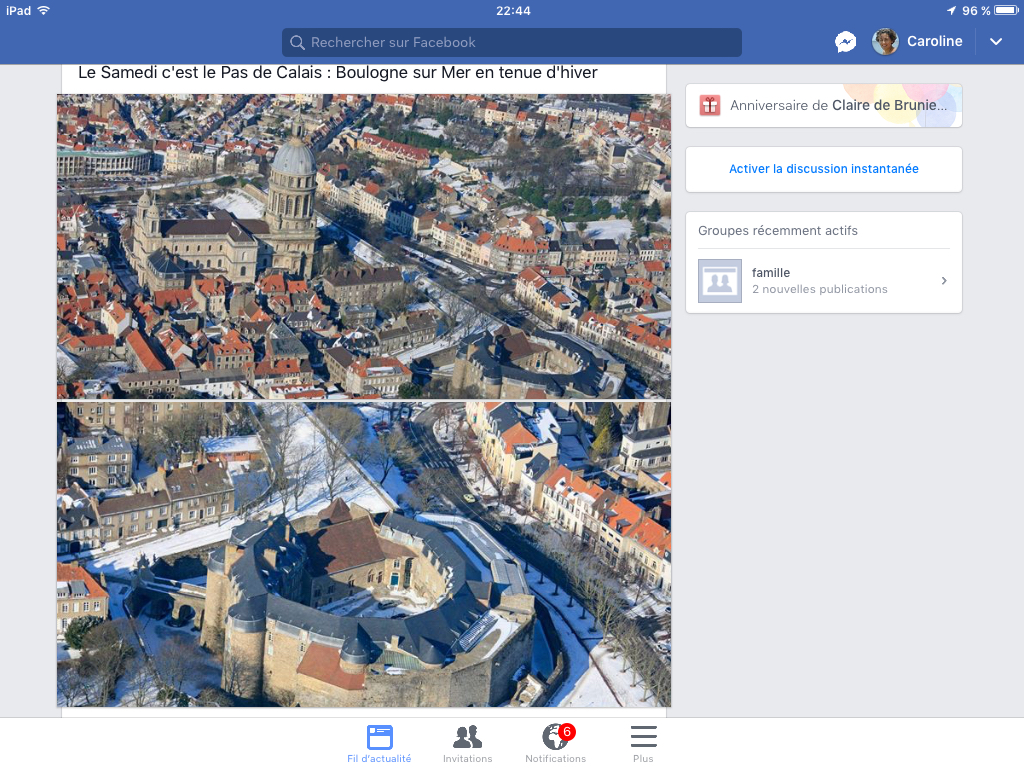Open the post titled Le Samedi c'est le Pas de Calais
This screenshot has height=768, width=1024.
337,73
